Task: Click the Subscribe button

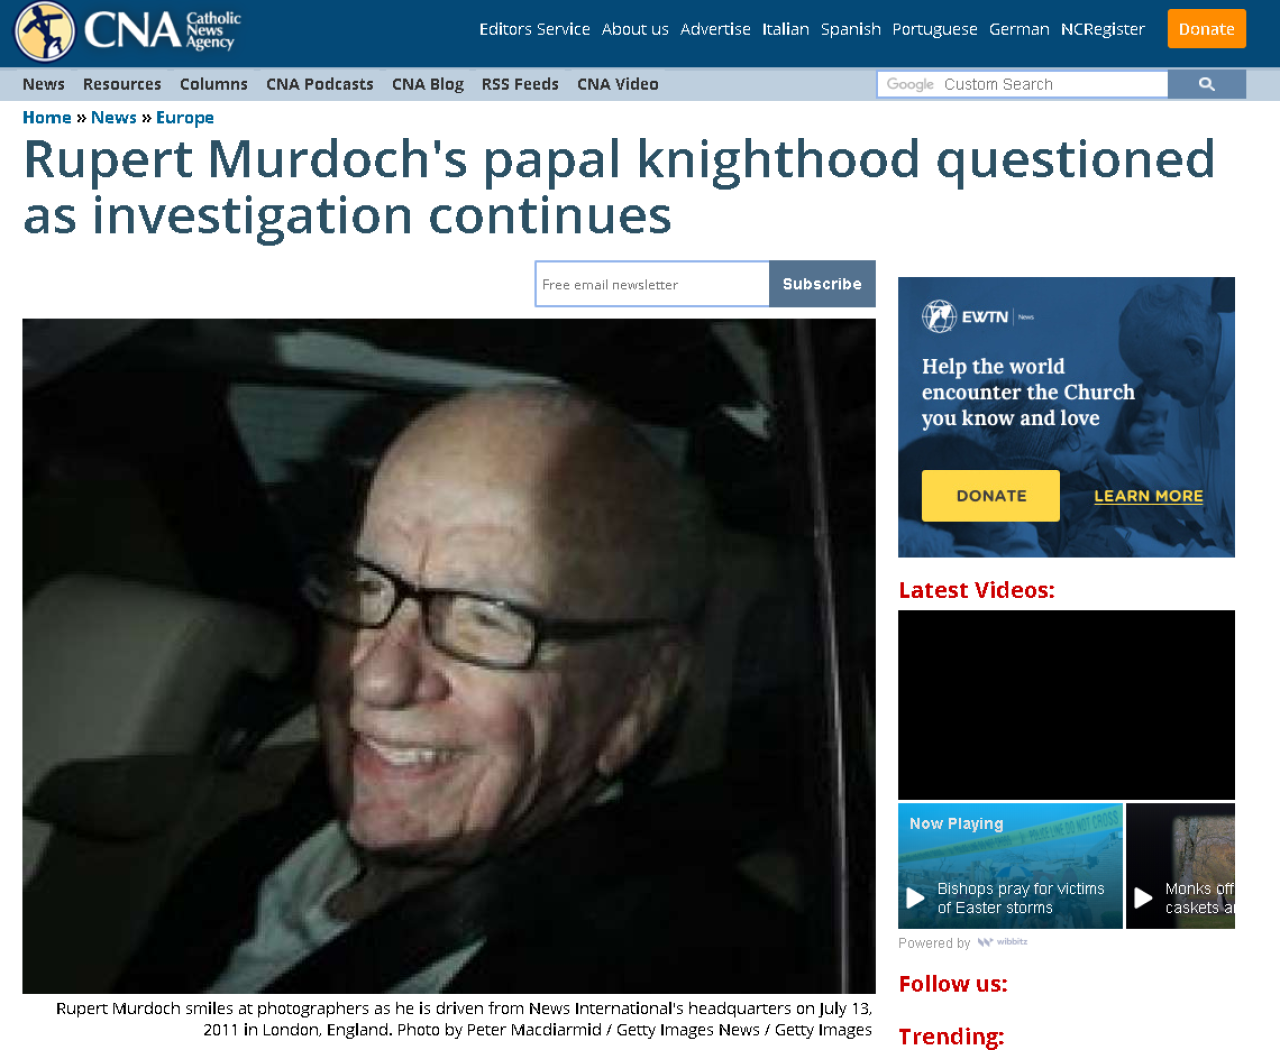Action: click(x=822, y=284)
